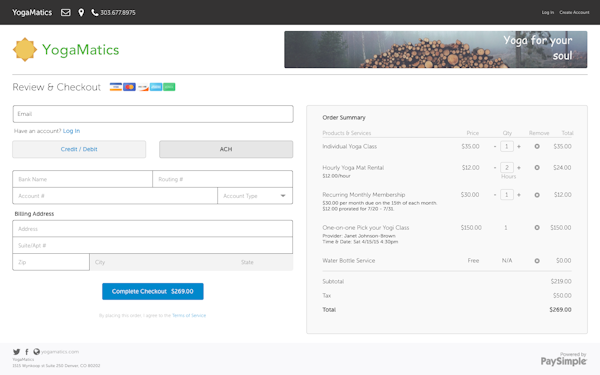Open yogamatics.com footer link
Image resolution: width=600 pixels, height=375 pixels.
click(x=60, y=352)
